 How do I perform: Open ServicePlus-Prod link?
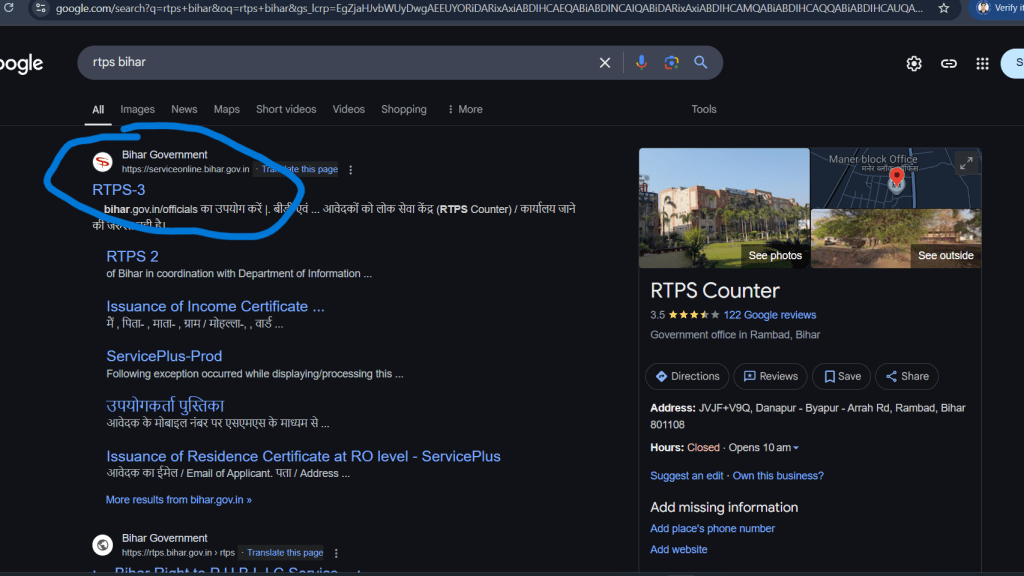point(164,356)
